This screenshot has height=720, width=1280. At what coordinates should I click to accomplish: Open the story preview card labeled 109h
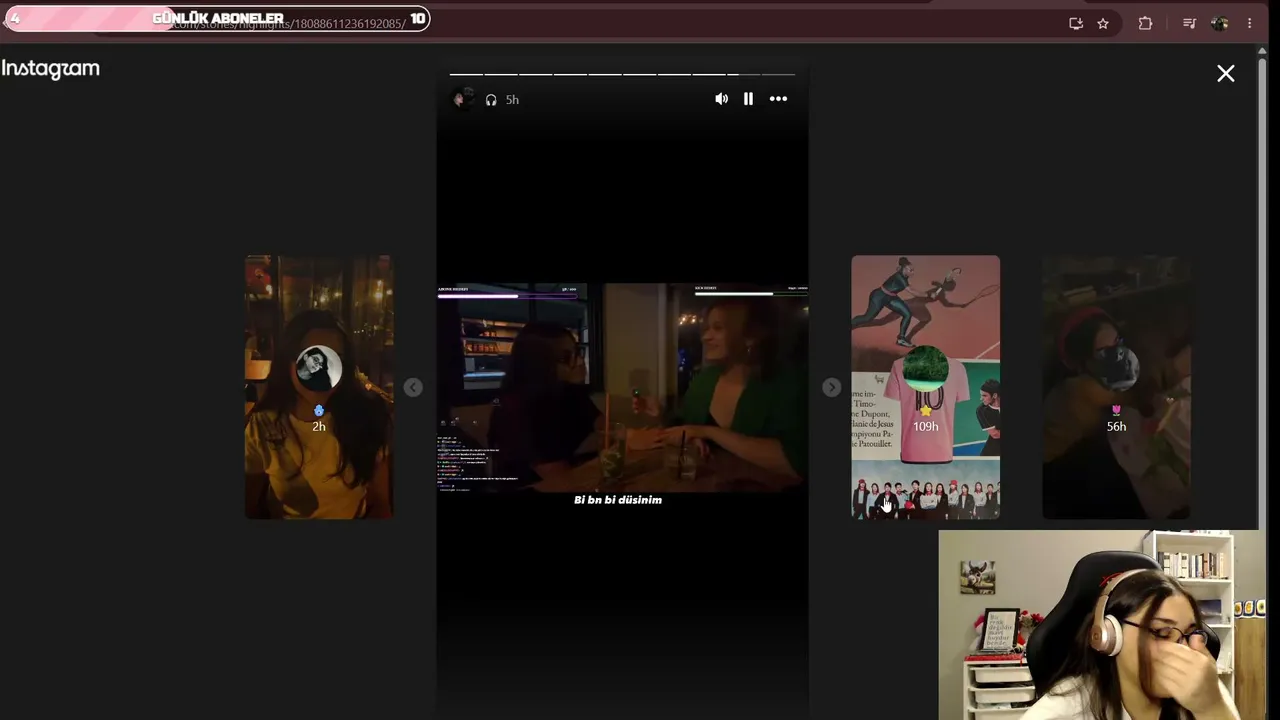tap(925, 387)
